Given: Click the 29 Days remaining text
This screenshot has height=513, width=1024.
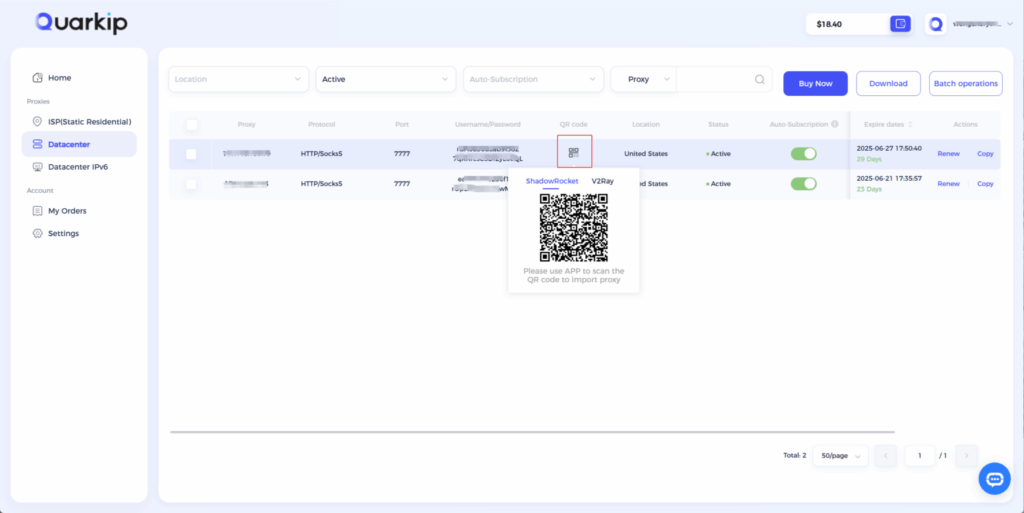Looking at the screenshot, I should (x=869, y=159).
